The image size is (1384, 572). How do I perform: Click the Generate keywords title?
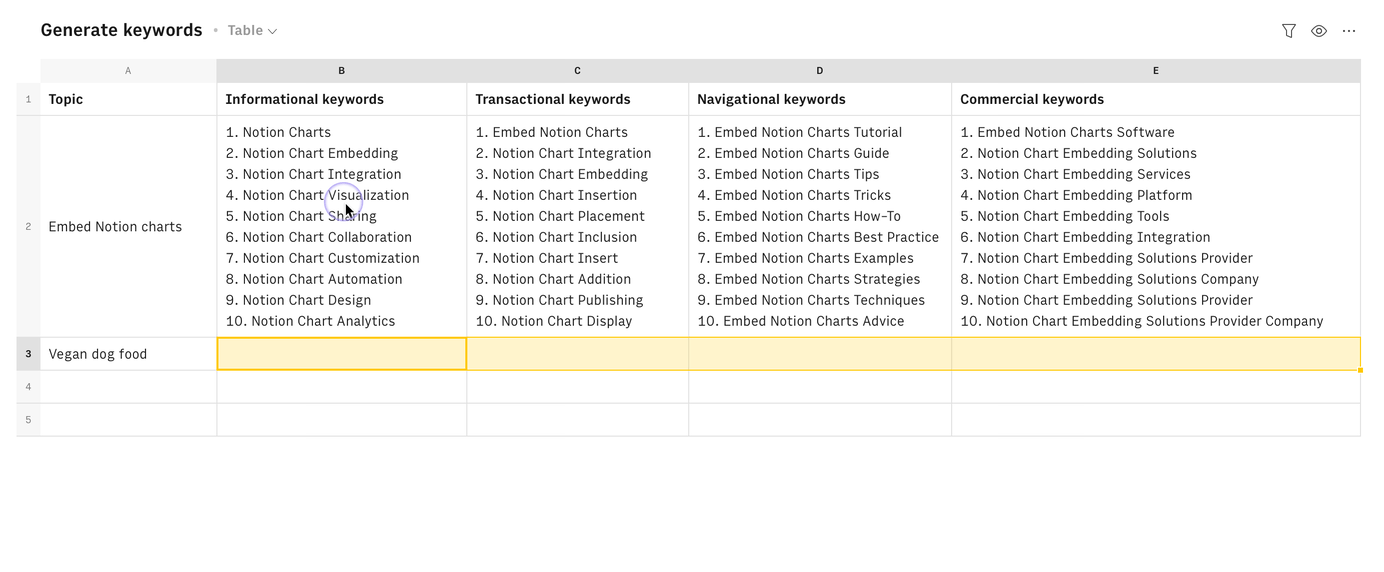[122, 30]
